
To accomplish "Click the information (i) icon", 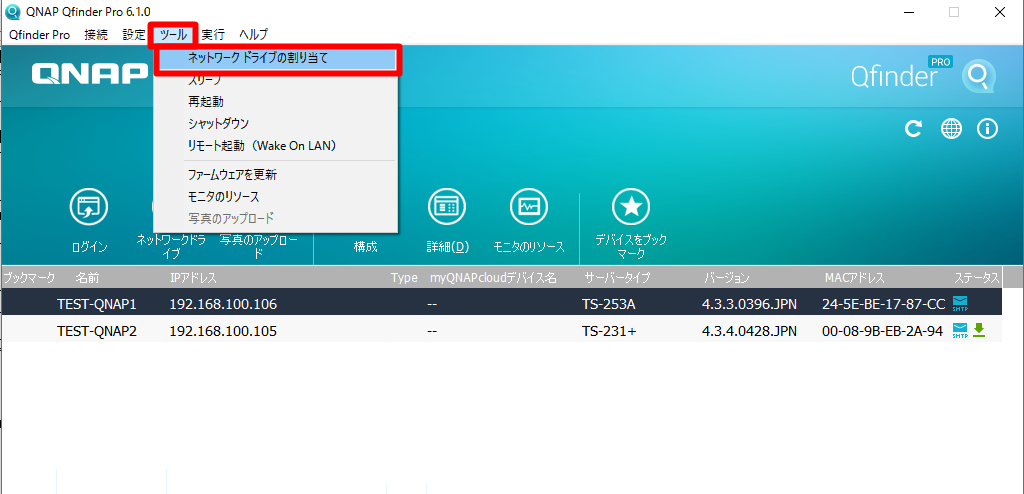I will [x=987, y=129].
